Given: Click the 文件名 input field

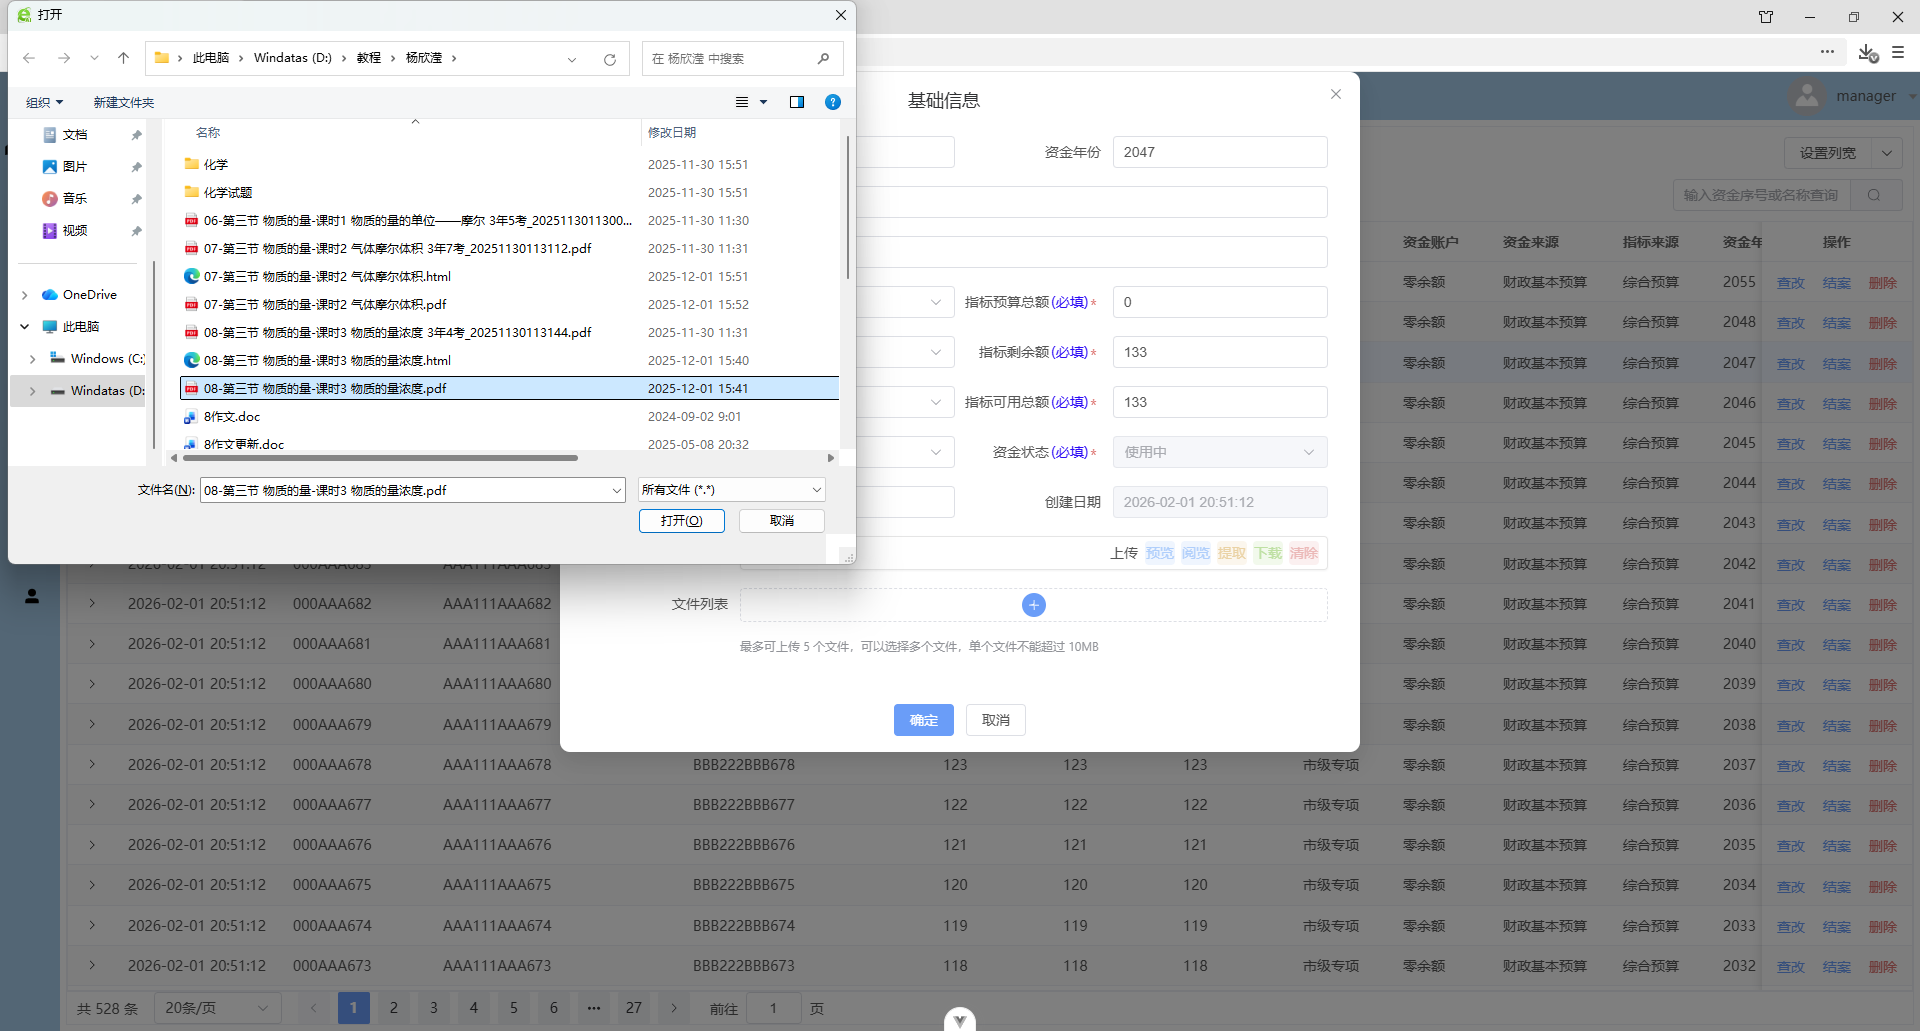Looking at the screenshot, I should (405, 490).
